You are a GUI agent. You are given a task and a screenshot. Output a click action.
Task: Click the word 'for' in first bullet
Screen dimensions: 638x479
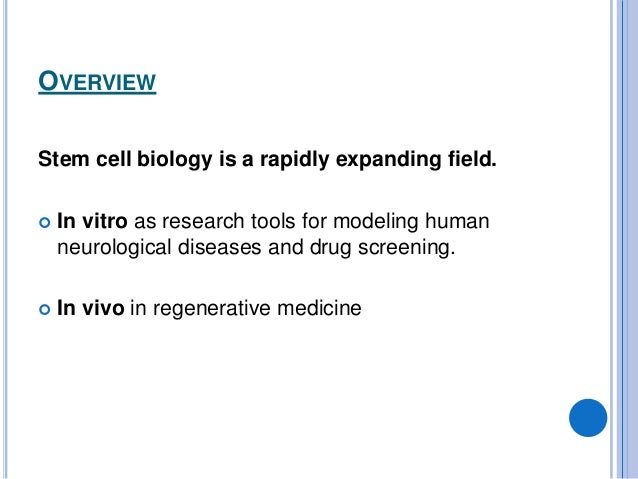tap(314, 221)
